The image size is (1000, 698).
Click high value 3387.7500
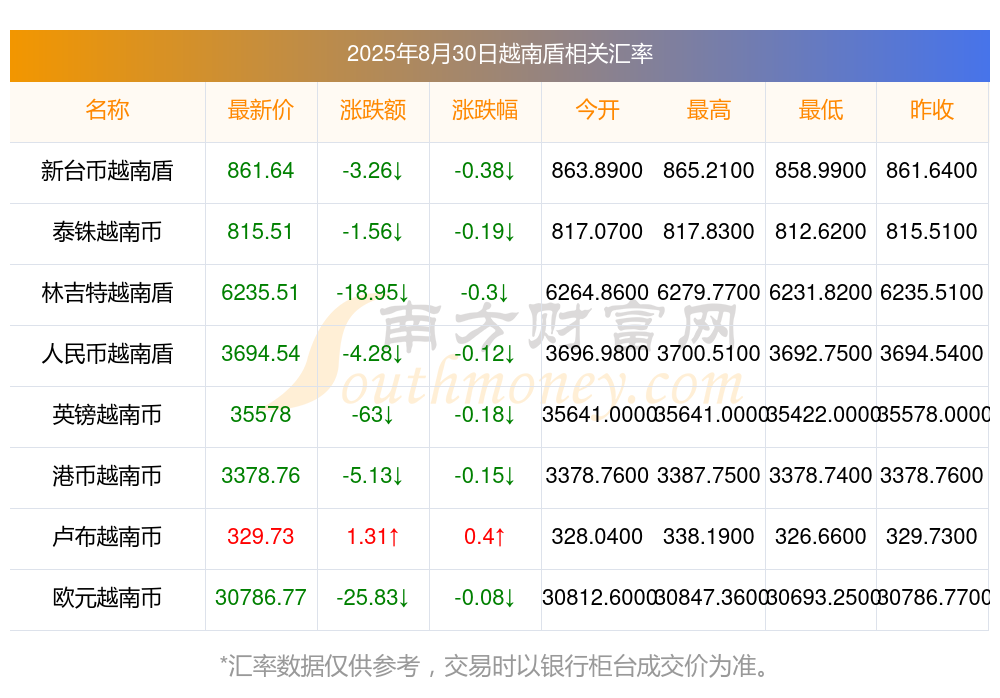[709, 475]
